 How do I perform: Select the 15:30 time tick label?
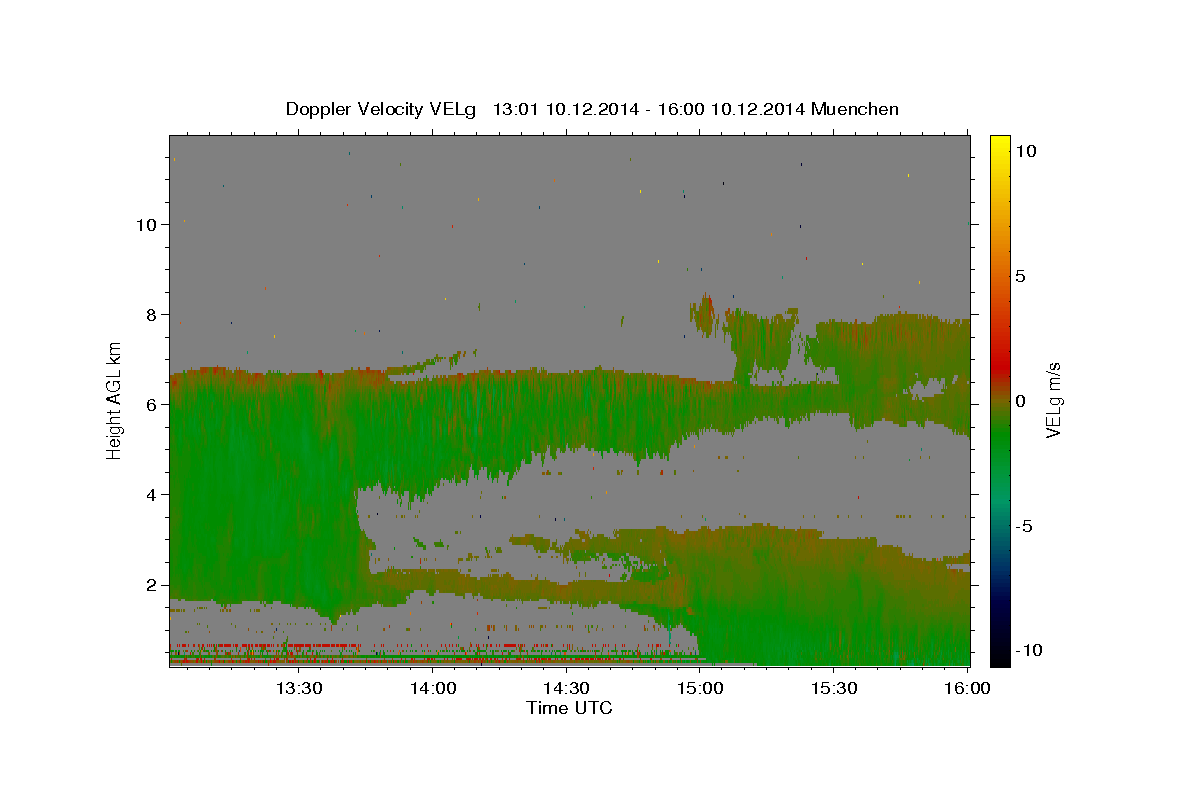pos(833,688)
